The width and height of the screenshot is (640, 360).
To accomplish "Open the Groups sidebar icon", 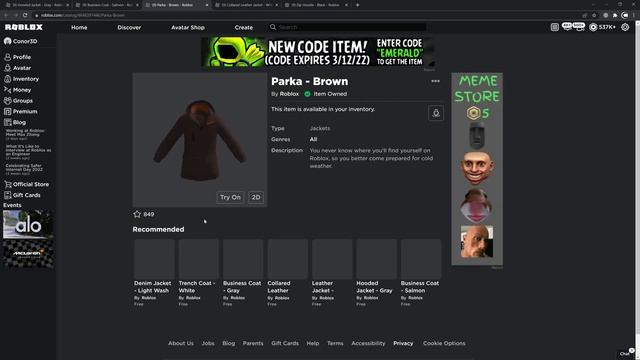I will pos(7,100).
